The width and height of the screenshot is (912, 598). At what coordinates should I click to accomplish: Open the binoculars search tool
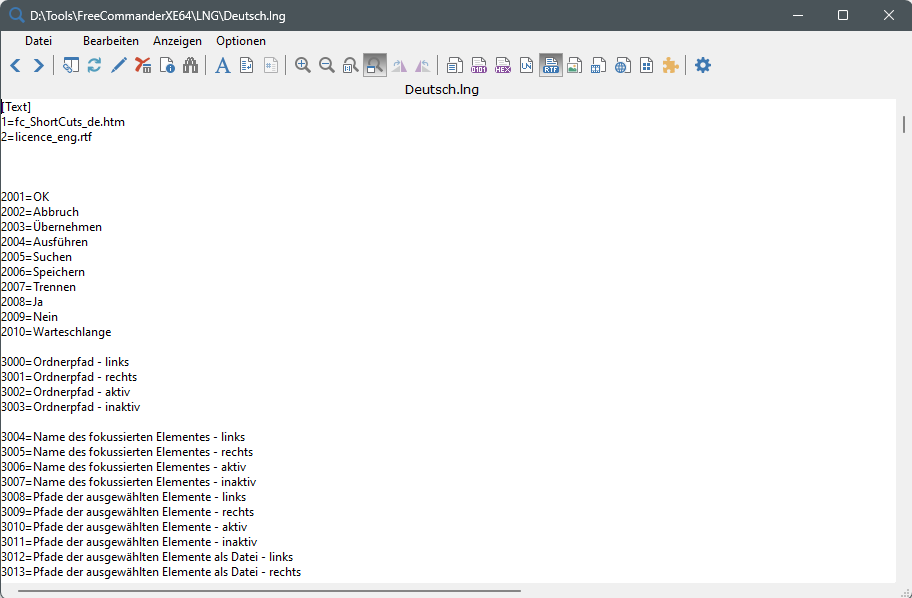191,66
